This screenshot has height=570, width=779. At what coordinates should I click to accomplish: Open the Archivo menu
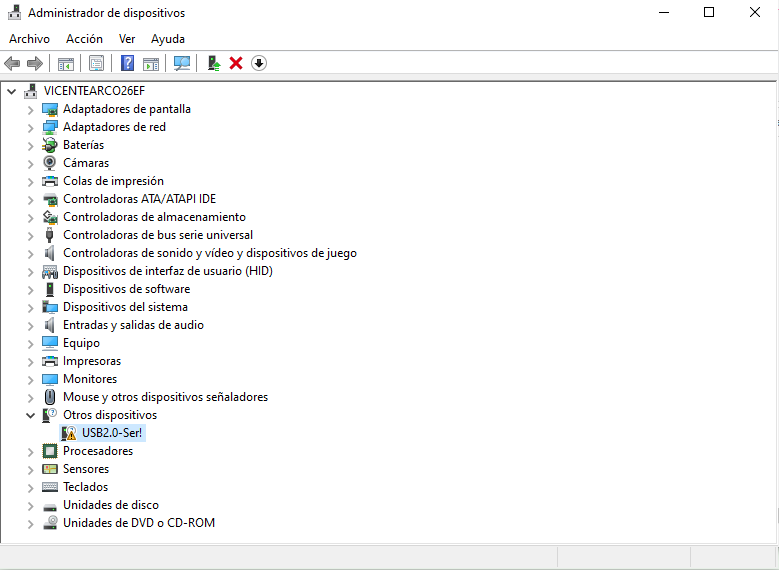(x=29, y=39)
